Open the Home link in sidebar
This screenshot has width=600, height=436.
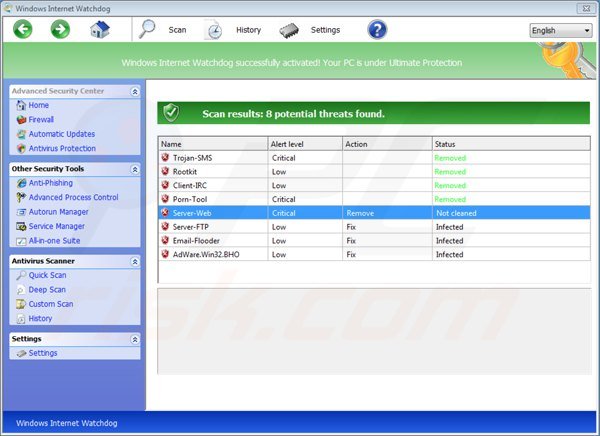pyautogui.click(x=39, y=105)
